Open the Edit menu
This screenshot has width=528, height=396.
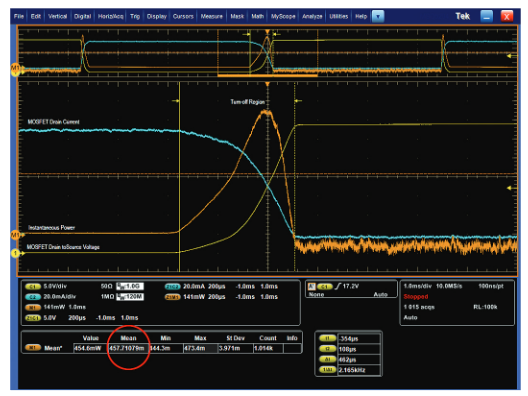[36, 16]
